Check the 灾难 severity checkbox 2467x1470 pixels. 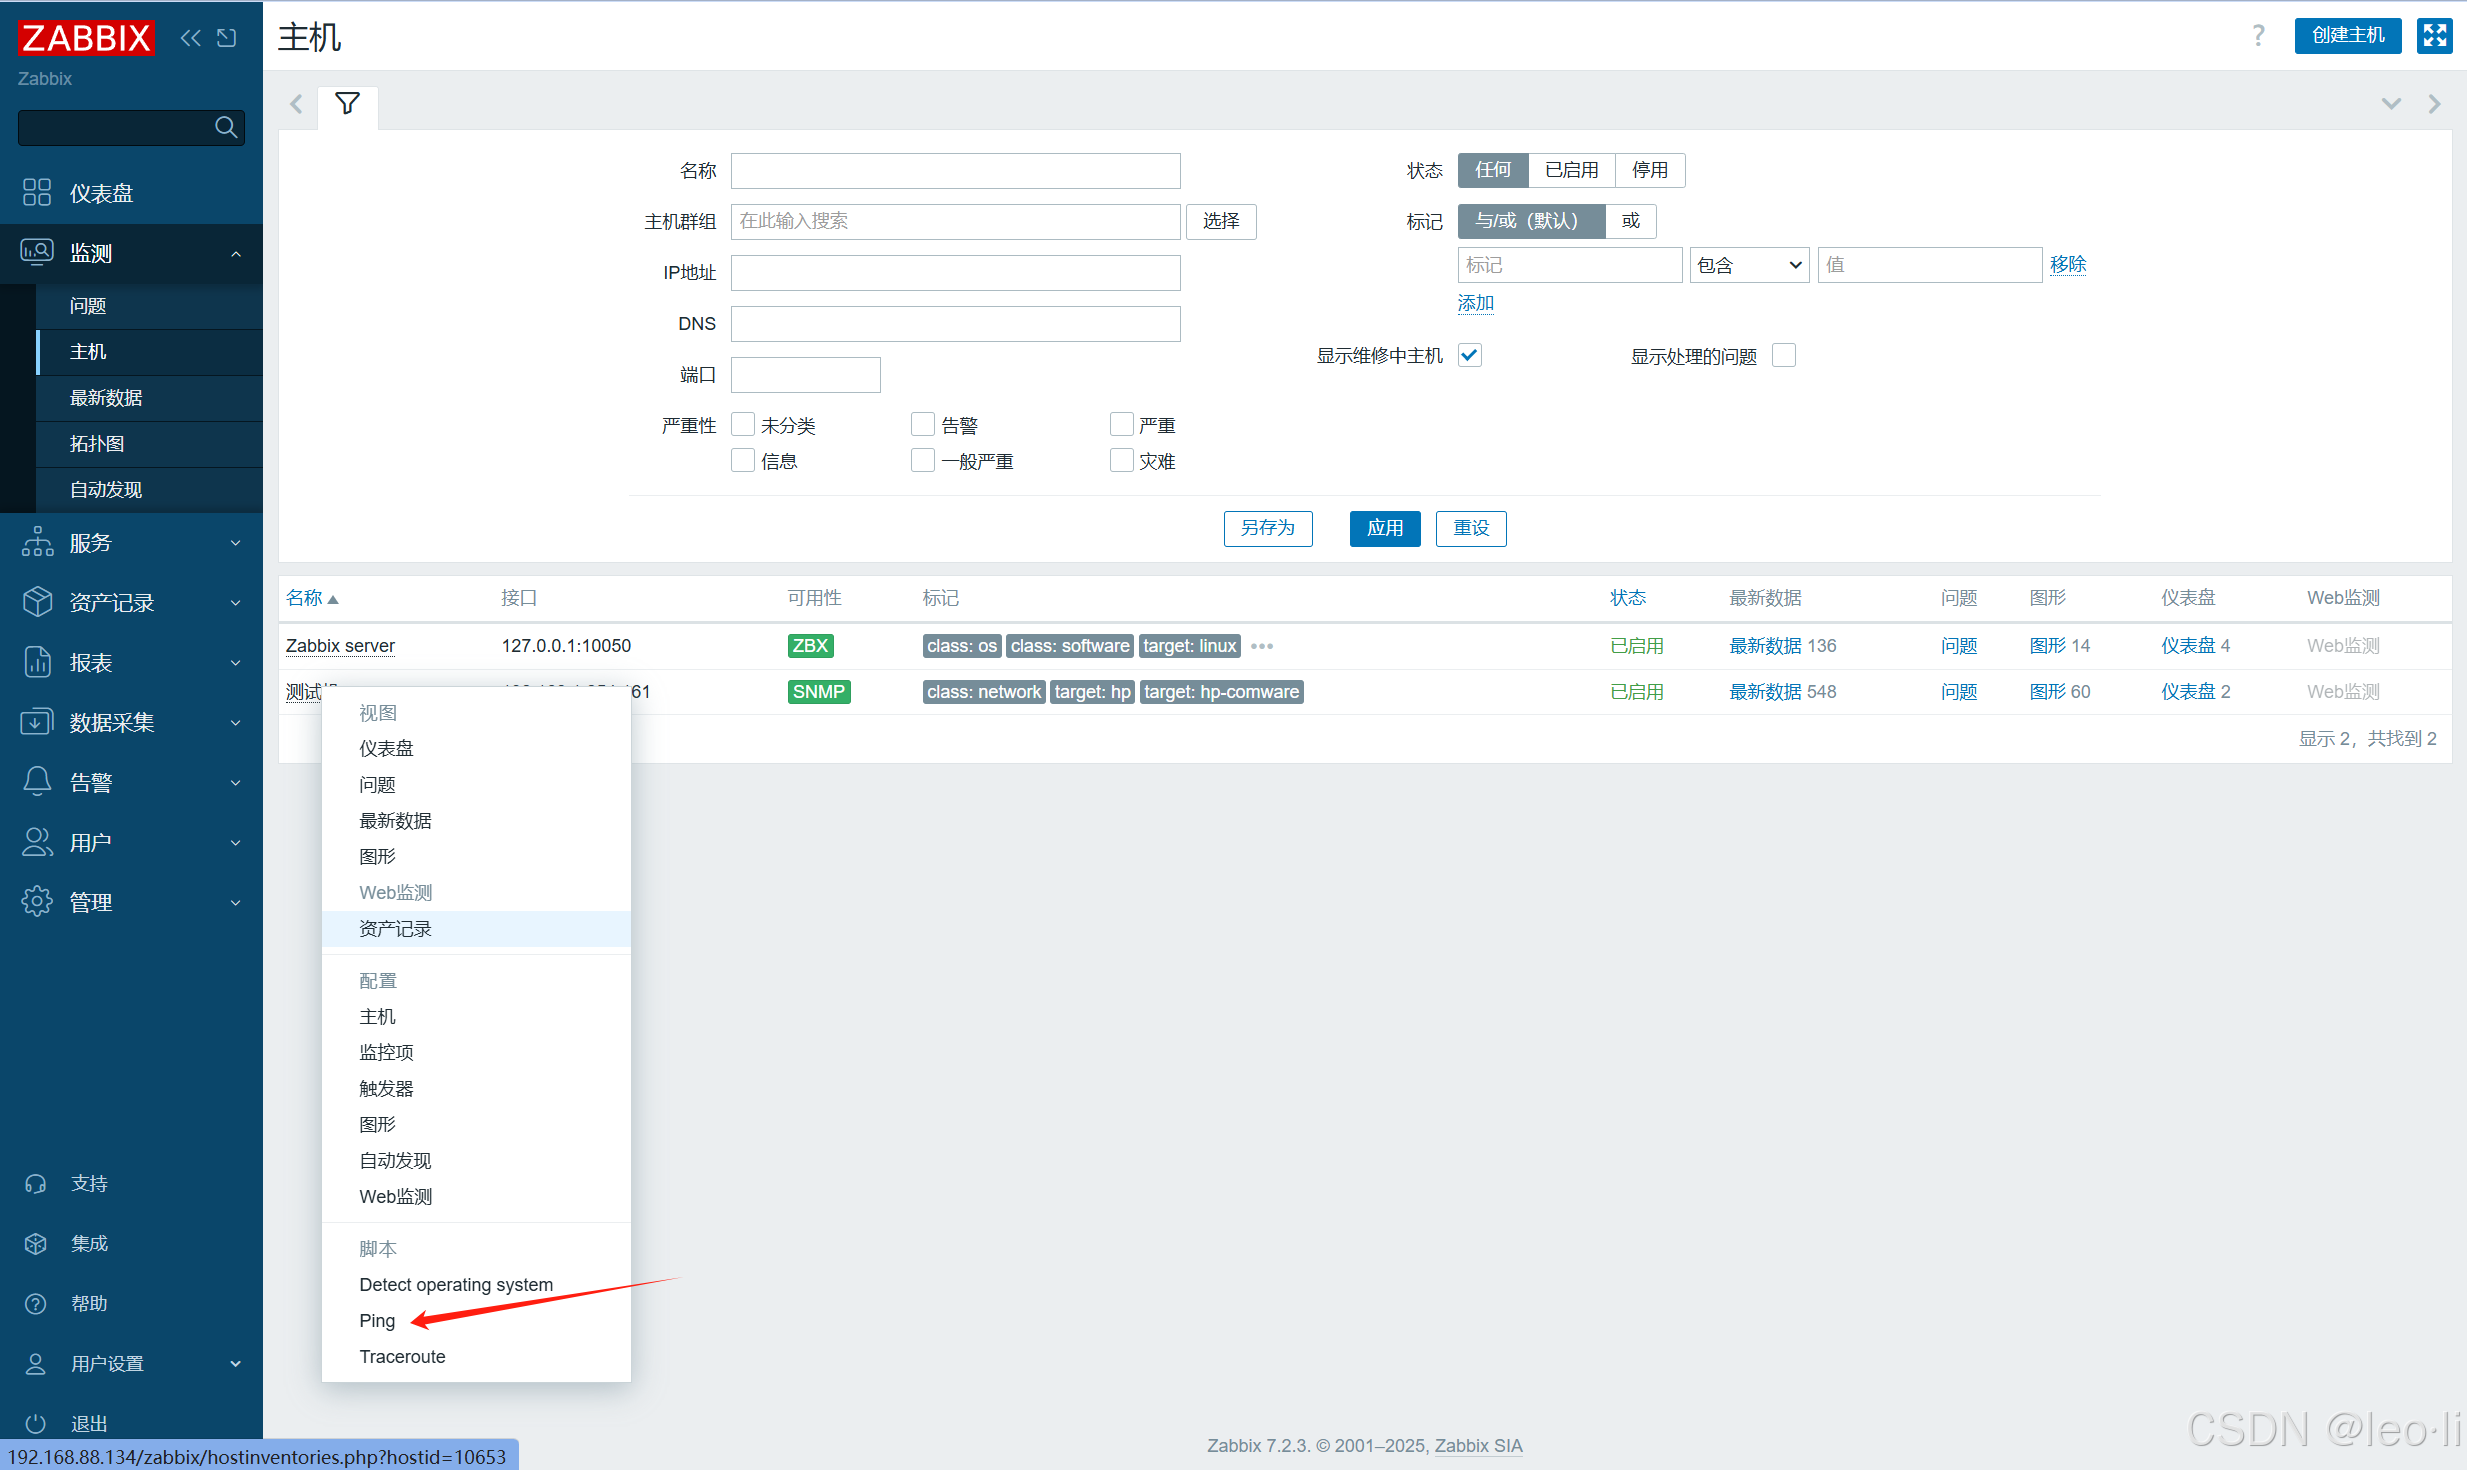click(1121, 461)
